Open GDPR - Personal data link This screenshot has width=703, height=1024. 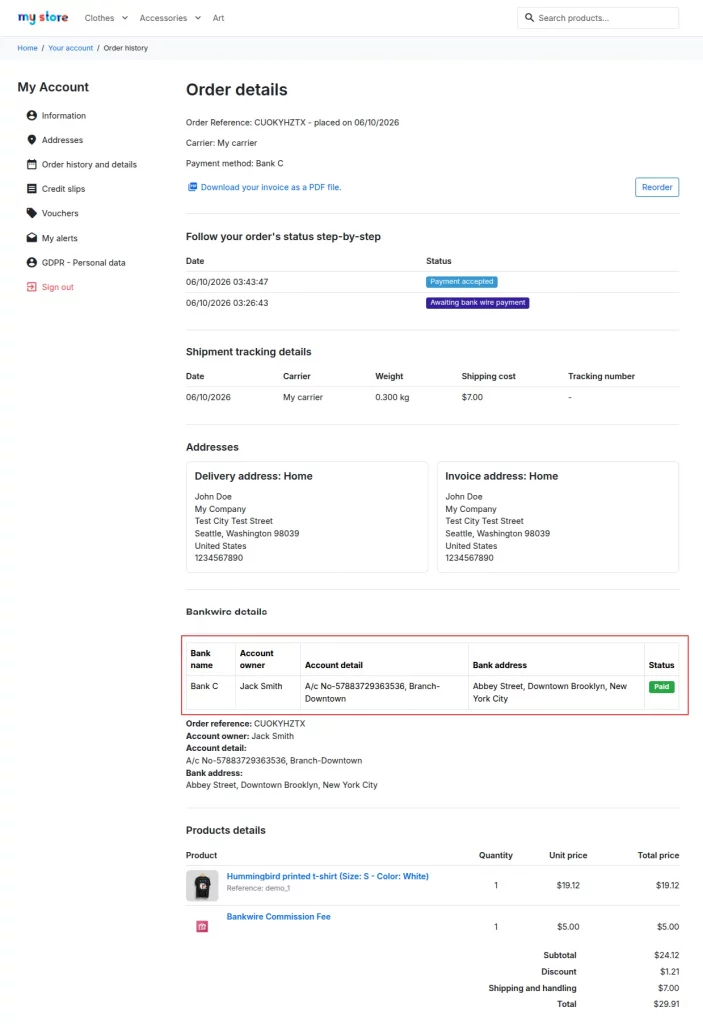click(x=84, y=263)
